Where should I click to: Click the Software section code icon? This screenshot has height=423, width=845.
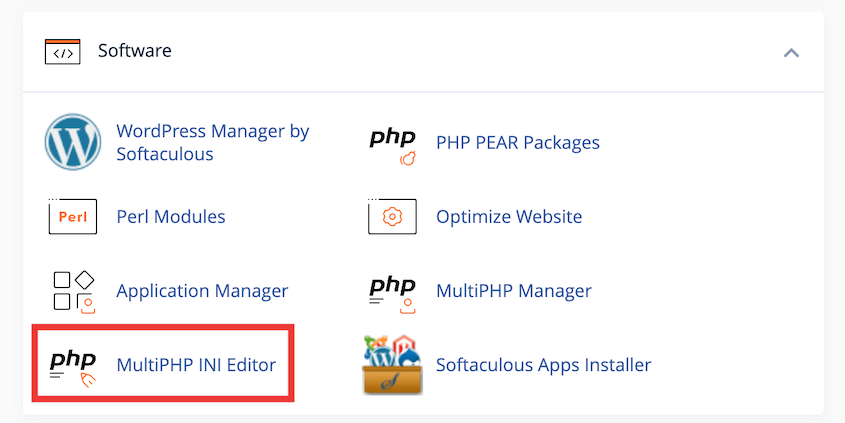point(63,52)
